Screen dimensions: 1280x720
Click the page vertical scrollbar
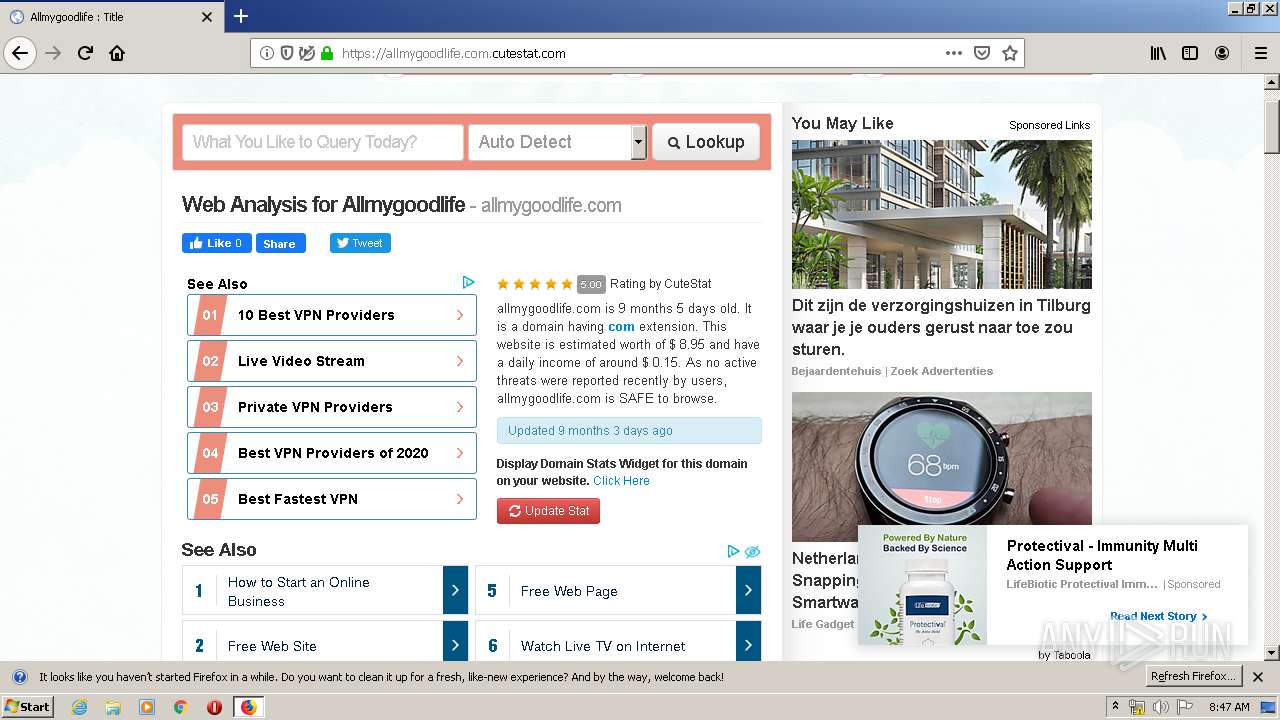click(1271, 367)
